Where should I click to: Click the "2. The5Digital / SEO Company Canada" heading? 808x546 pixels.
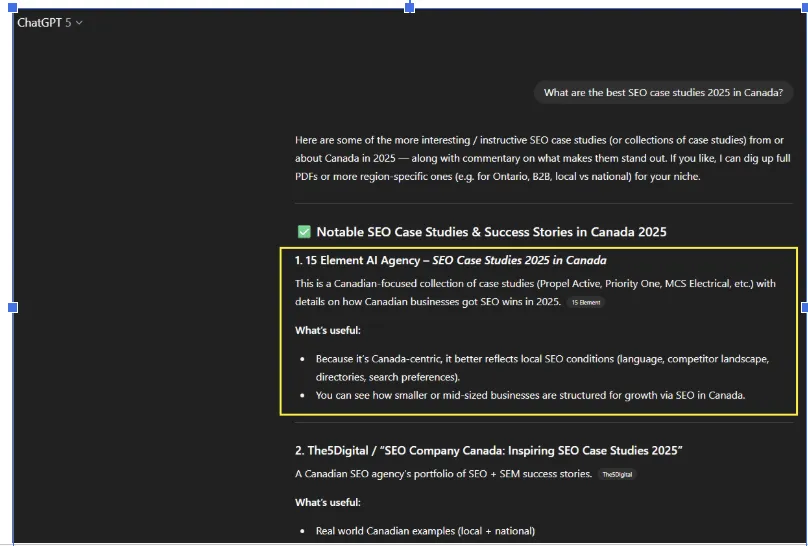point(489,451)
